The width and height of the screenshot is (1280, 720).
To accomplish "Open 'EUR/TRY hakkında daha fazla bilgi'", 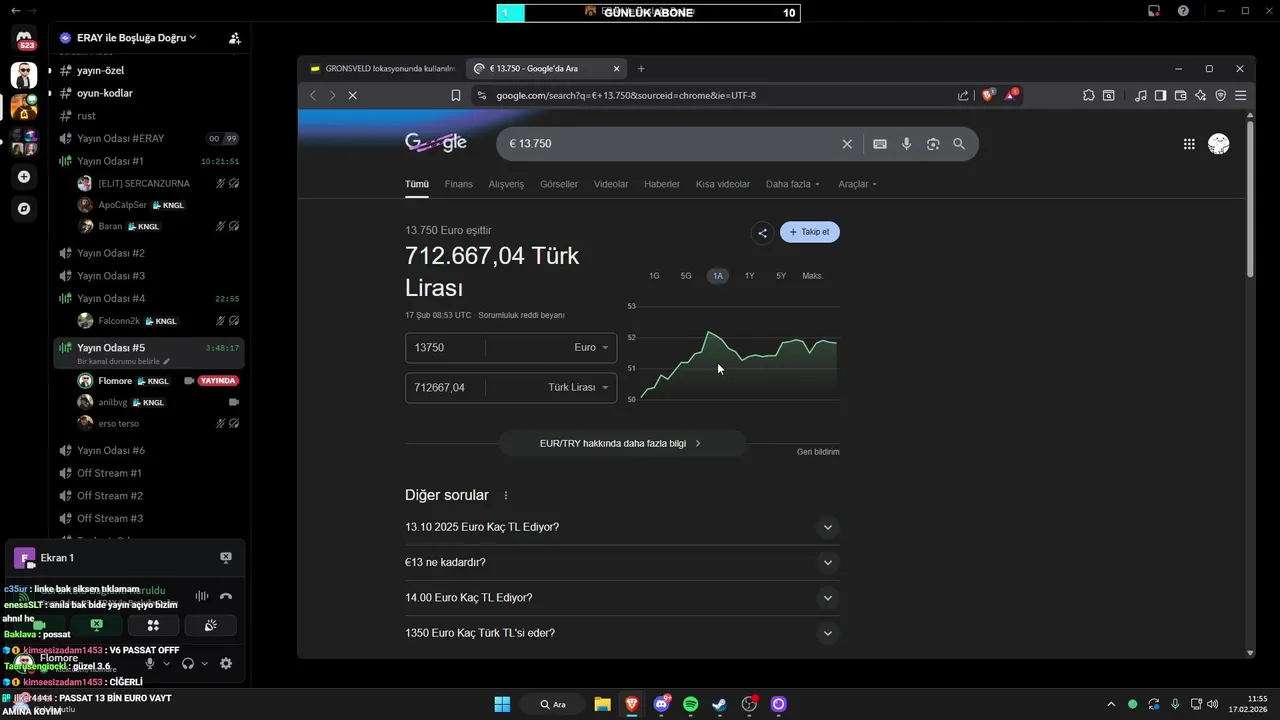I will [x=622, y=443].
